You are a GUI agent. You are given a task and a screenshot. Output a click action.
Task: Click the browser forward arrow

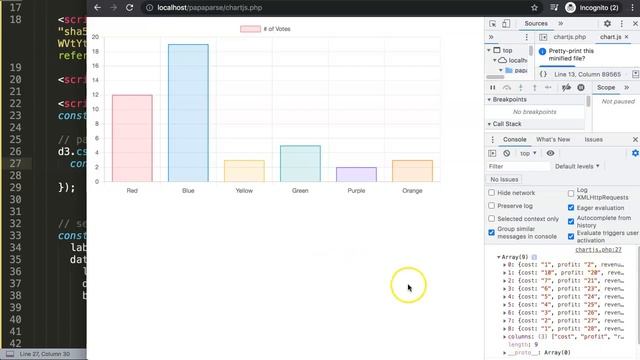(x=113, y=7)
